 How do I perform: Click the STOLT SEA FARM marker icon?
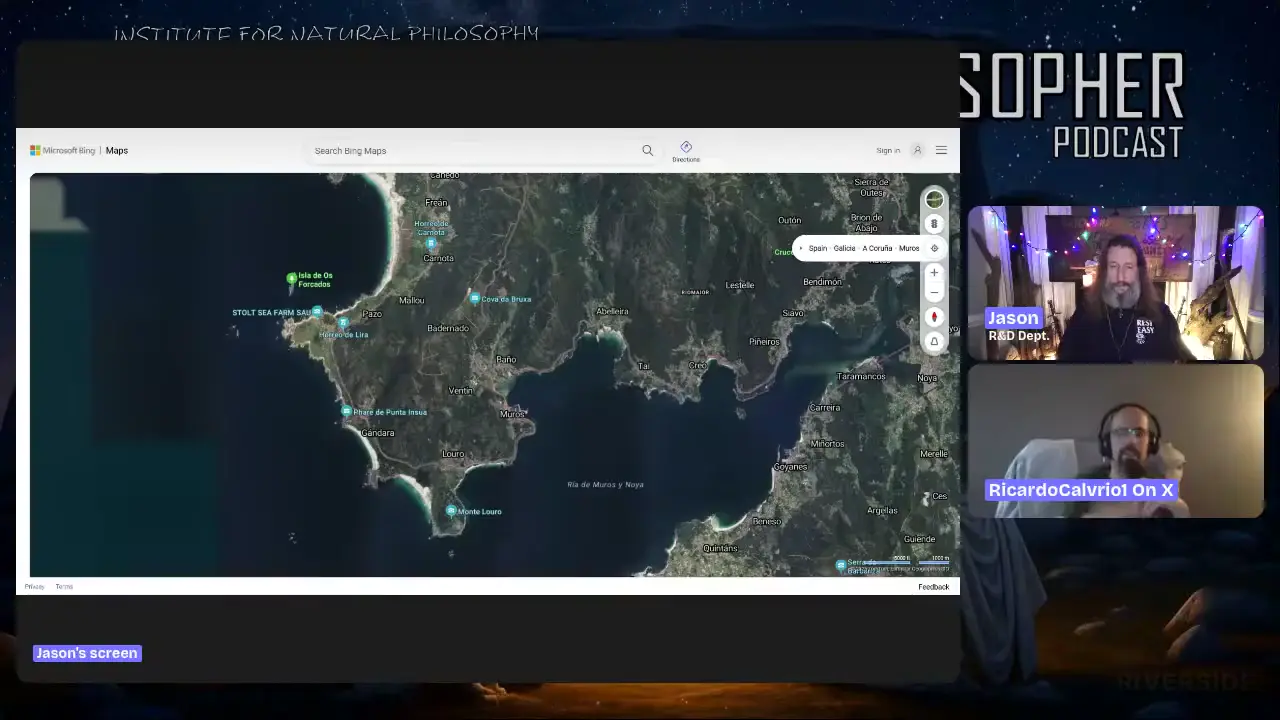click(317, 312)
